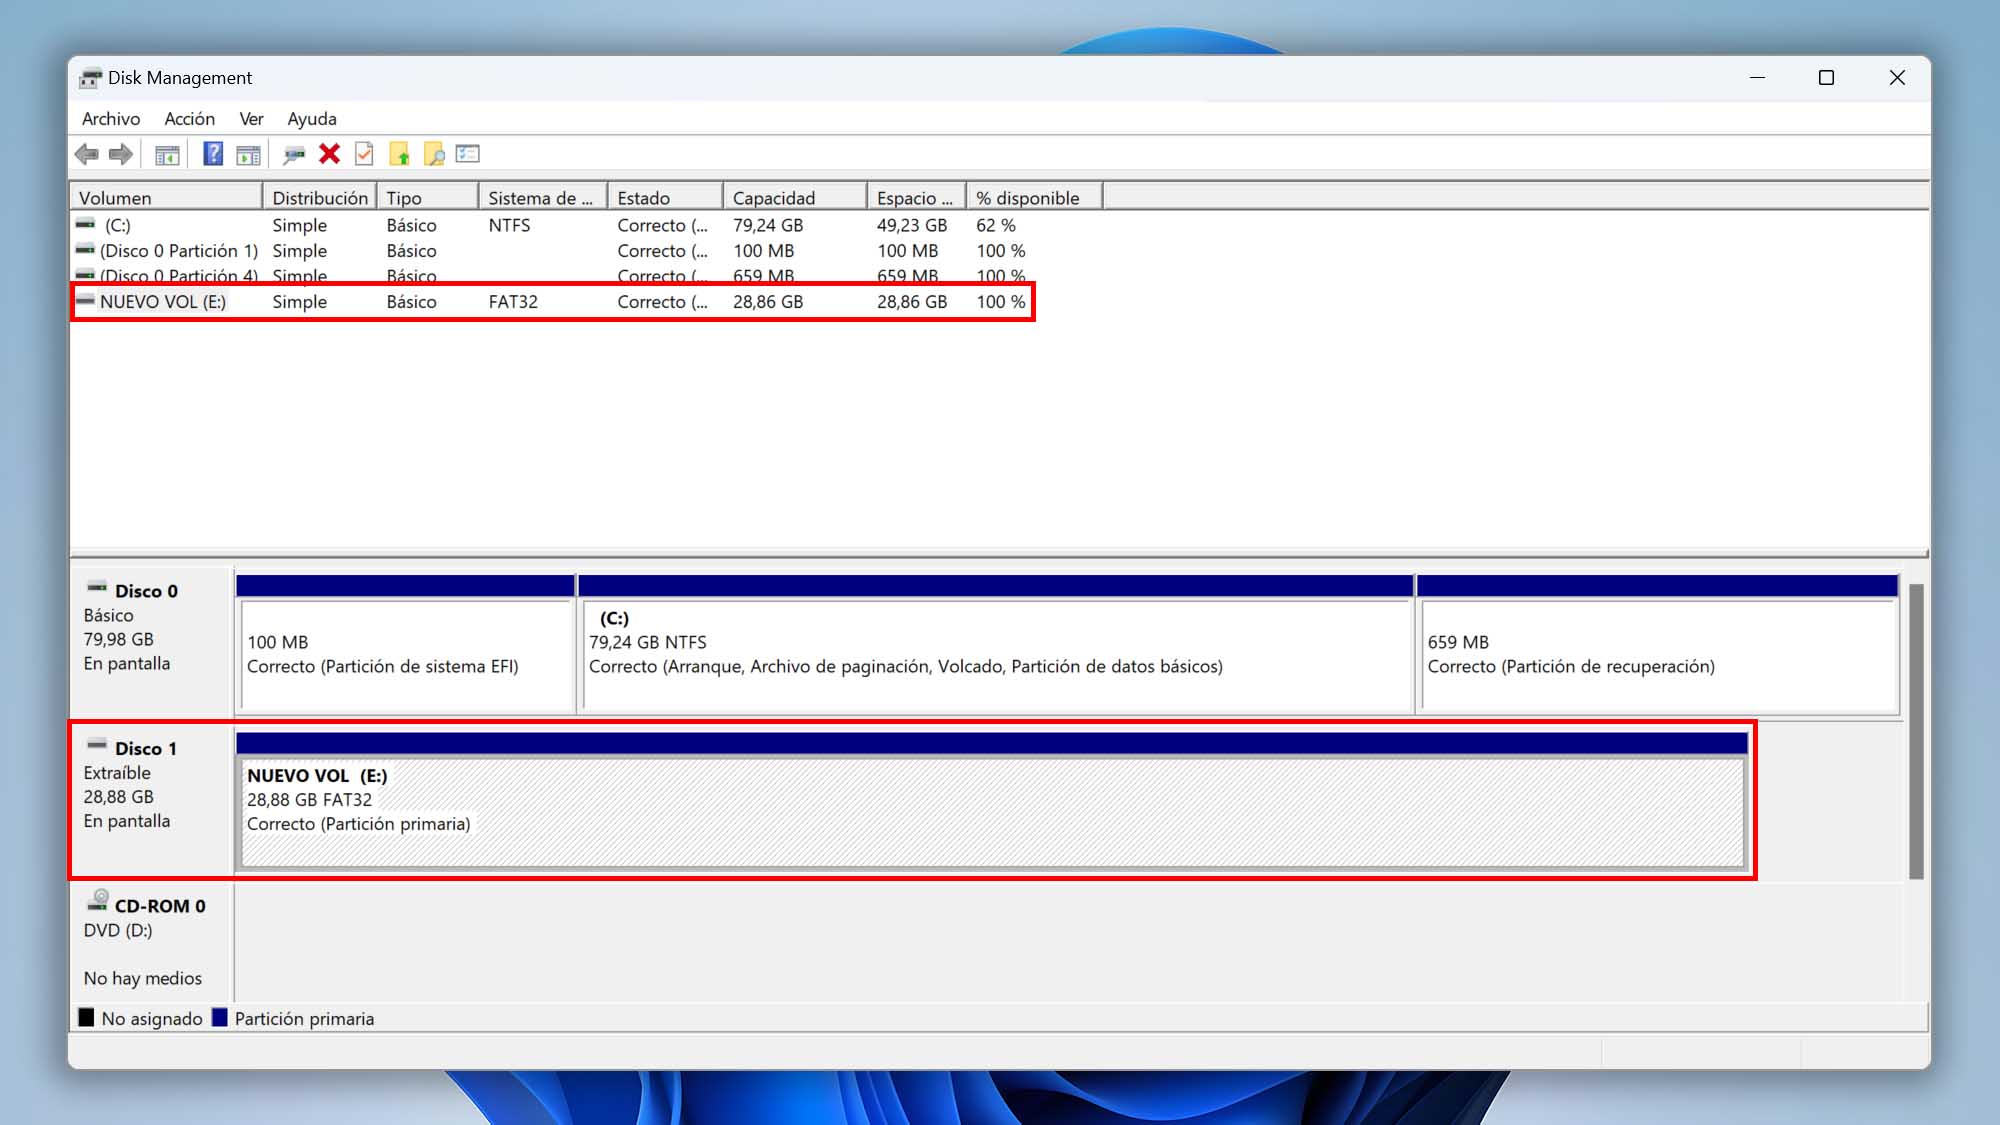Open Help via blue question mark icon
Image resolution: width=2000 pixels, height=1125 pixels.
(x=213, y=154)
